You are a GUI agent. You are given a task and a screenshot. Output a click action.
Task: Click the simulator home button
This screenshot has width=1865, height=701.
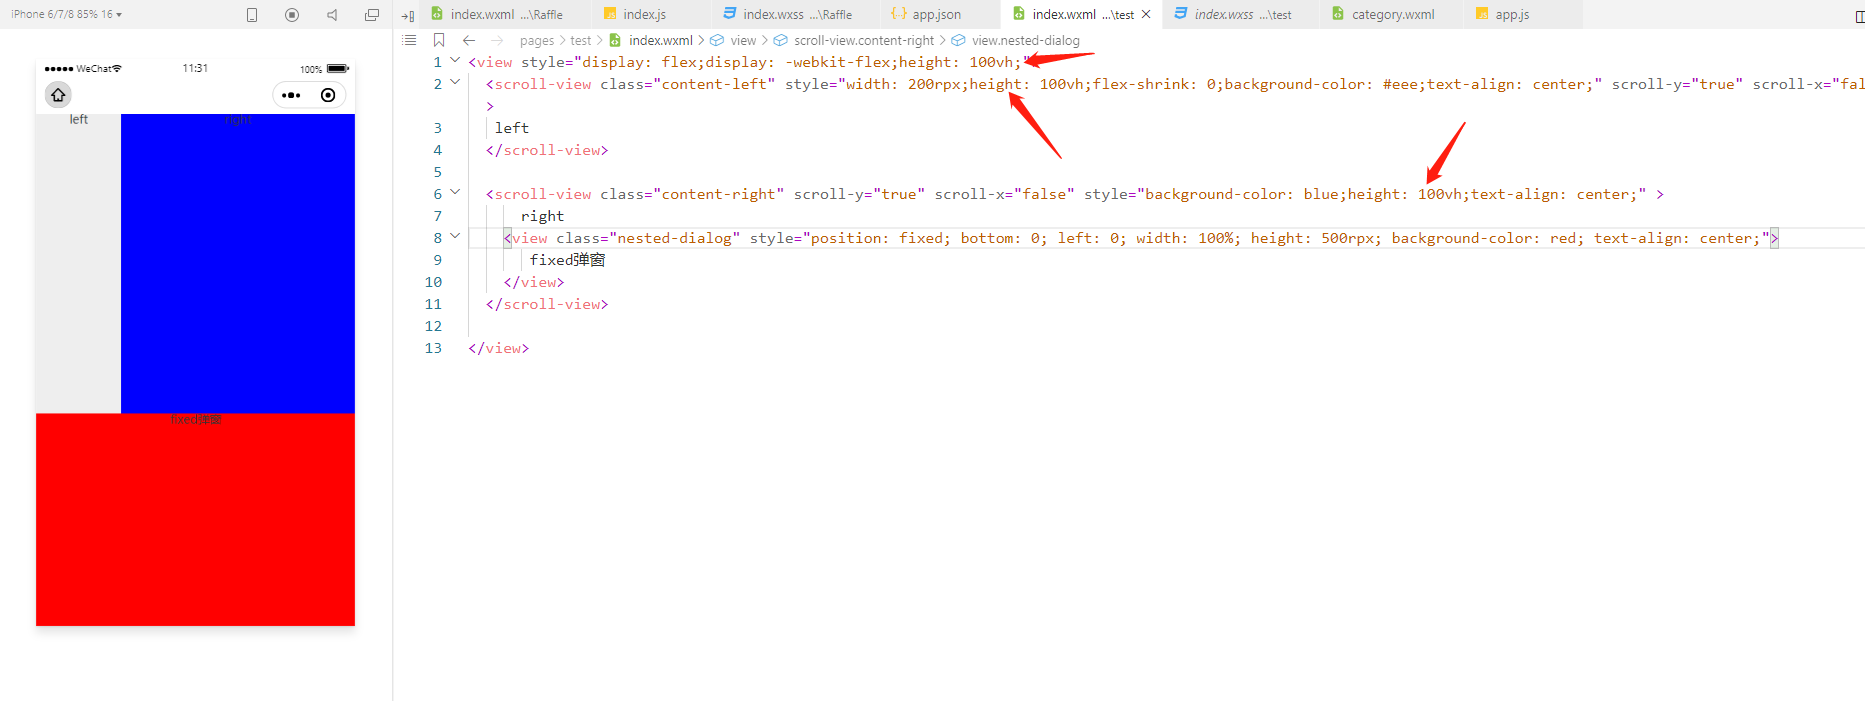(59, 95)
